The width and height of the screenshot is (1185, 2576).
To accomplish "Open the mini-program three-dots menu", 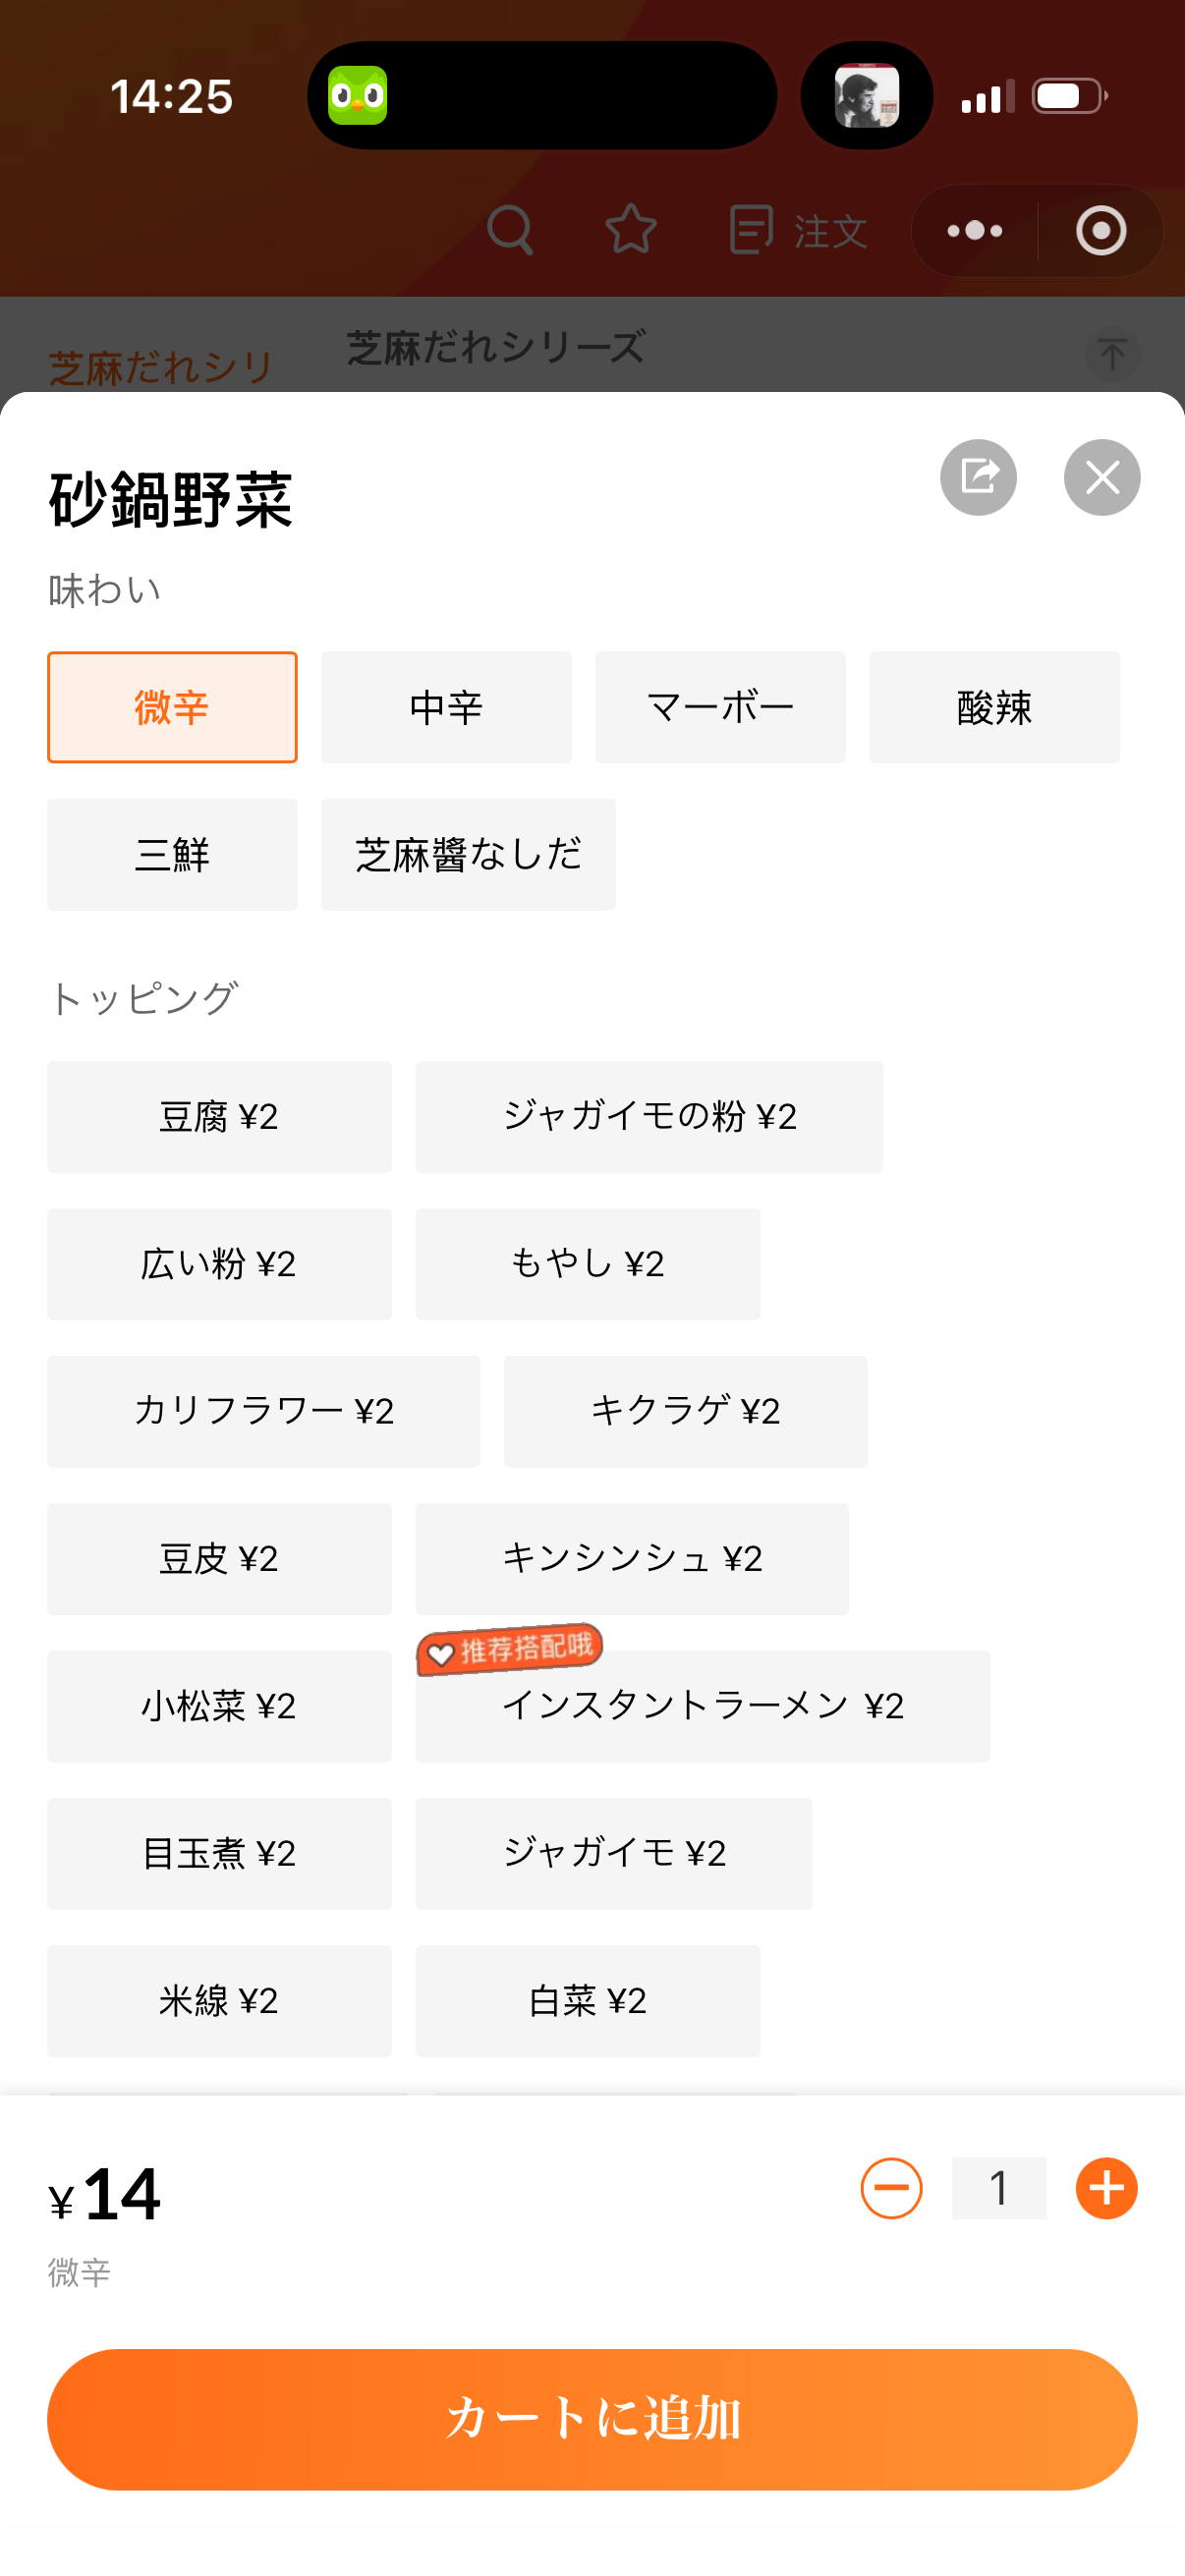I will point(975,230).
